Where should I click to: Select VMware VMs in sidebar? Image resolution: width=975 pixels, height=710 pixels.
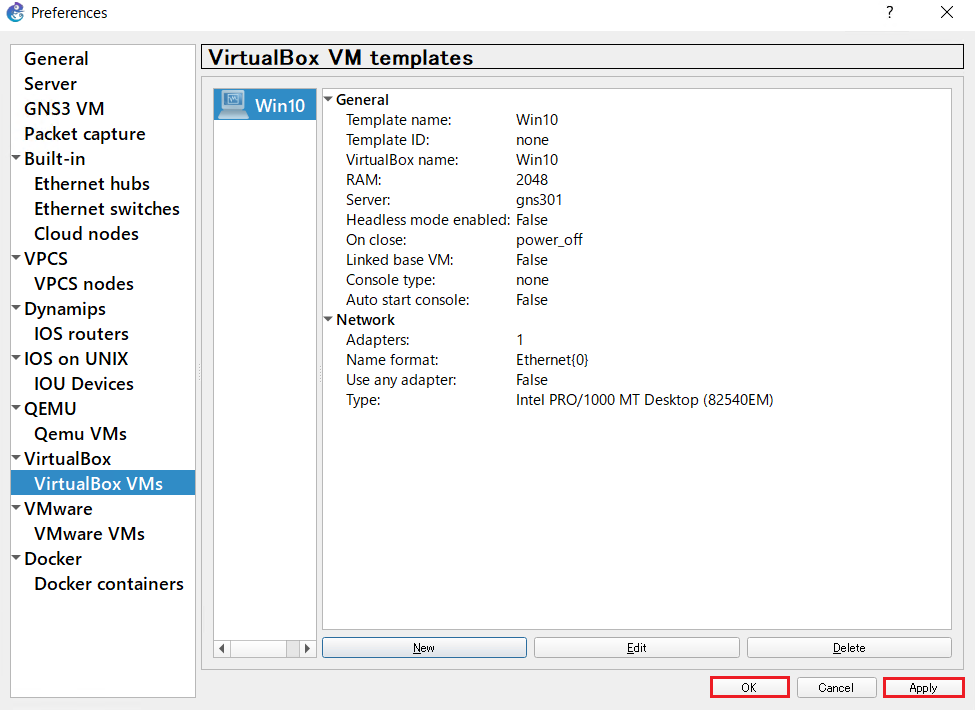pyautogui.click(x=90, y=533)
